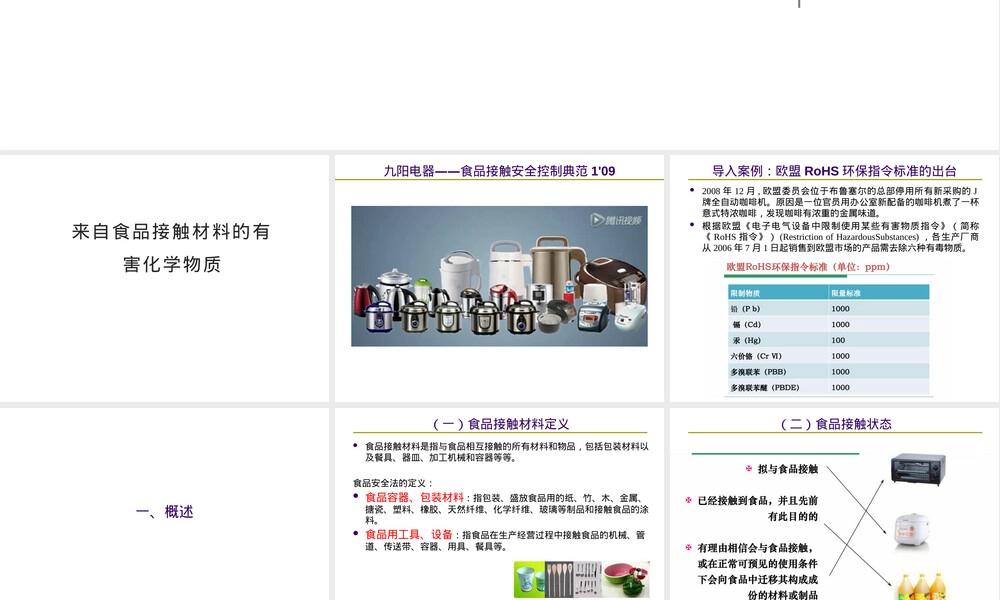Click the red text '食品用工具、设备'
The width and height of the screenshot is (1000, 600).
coord(409,534)
